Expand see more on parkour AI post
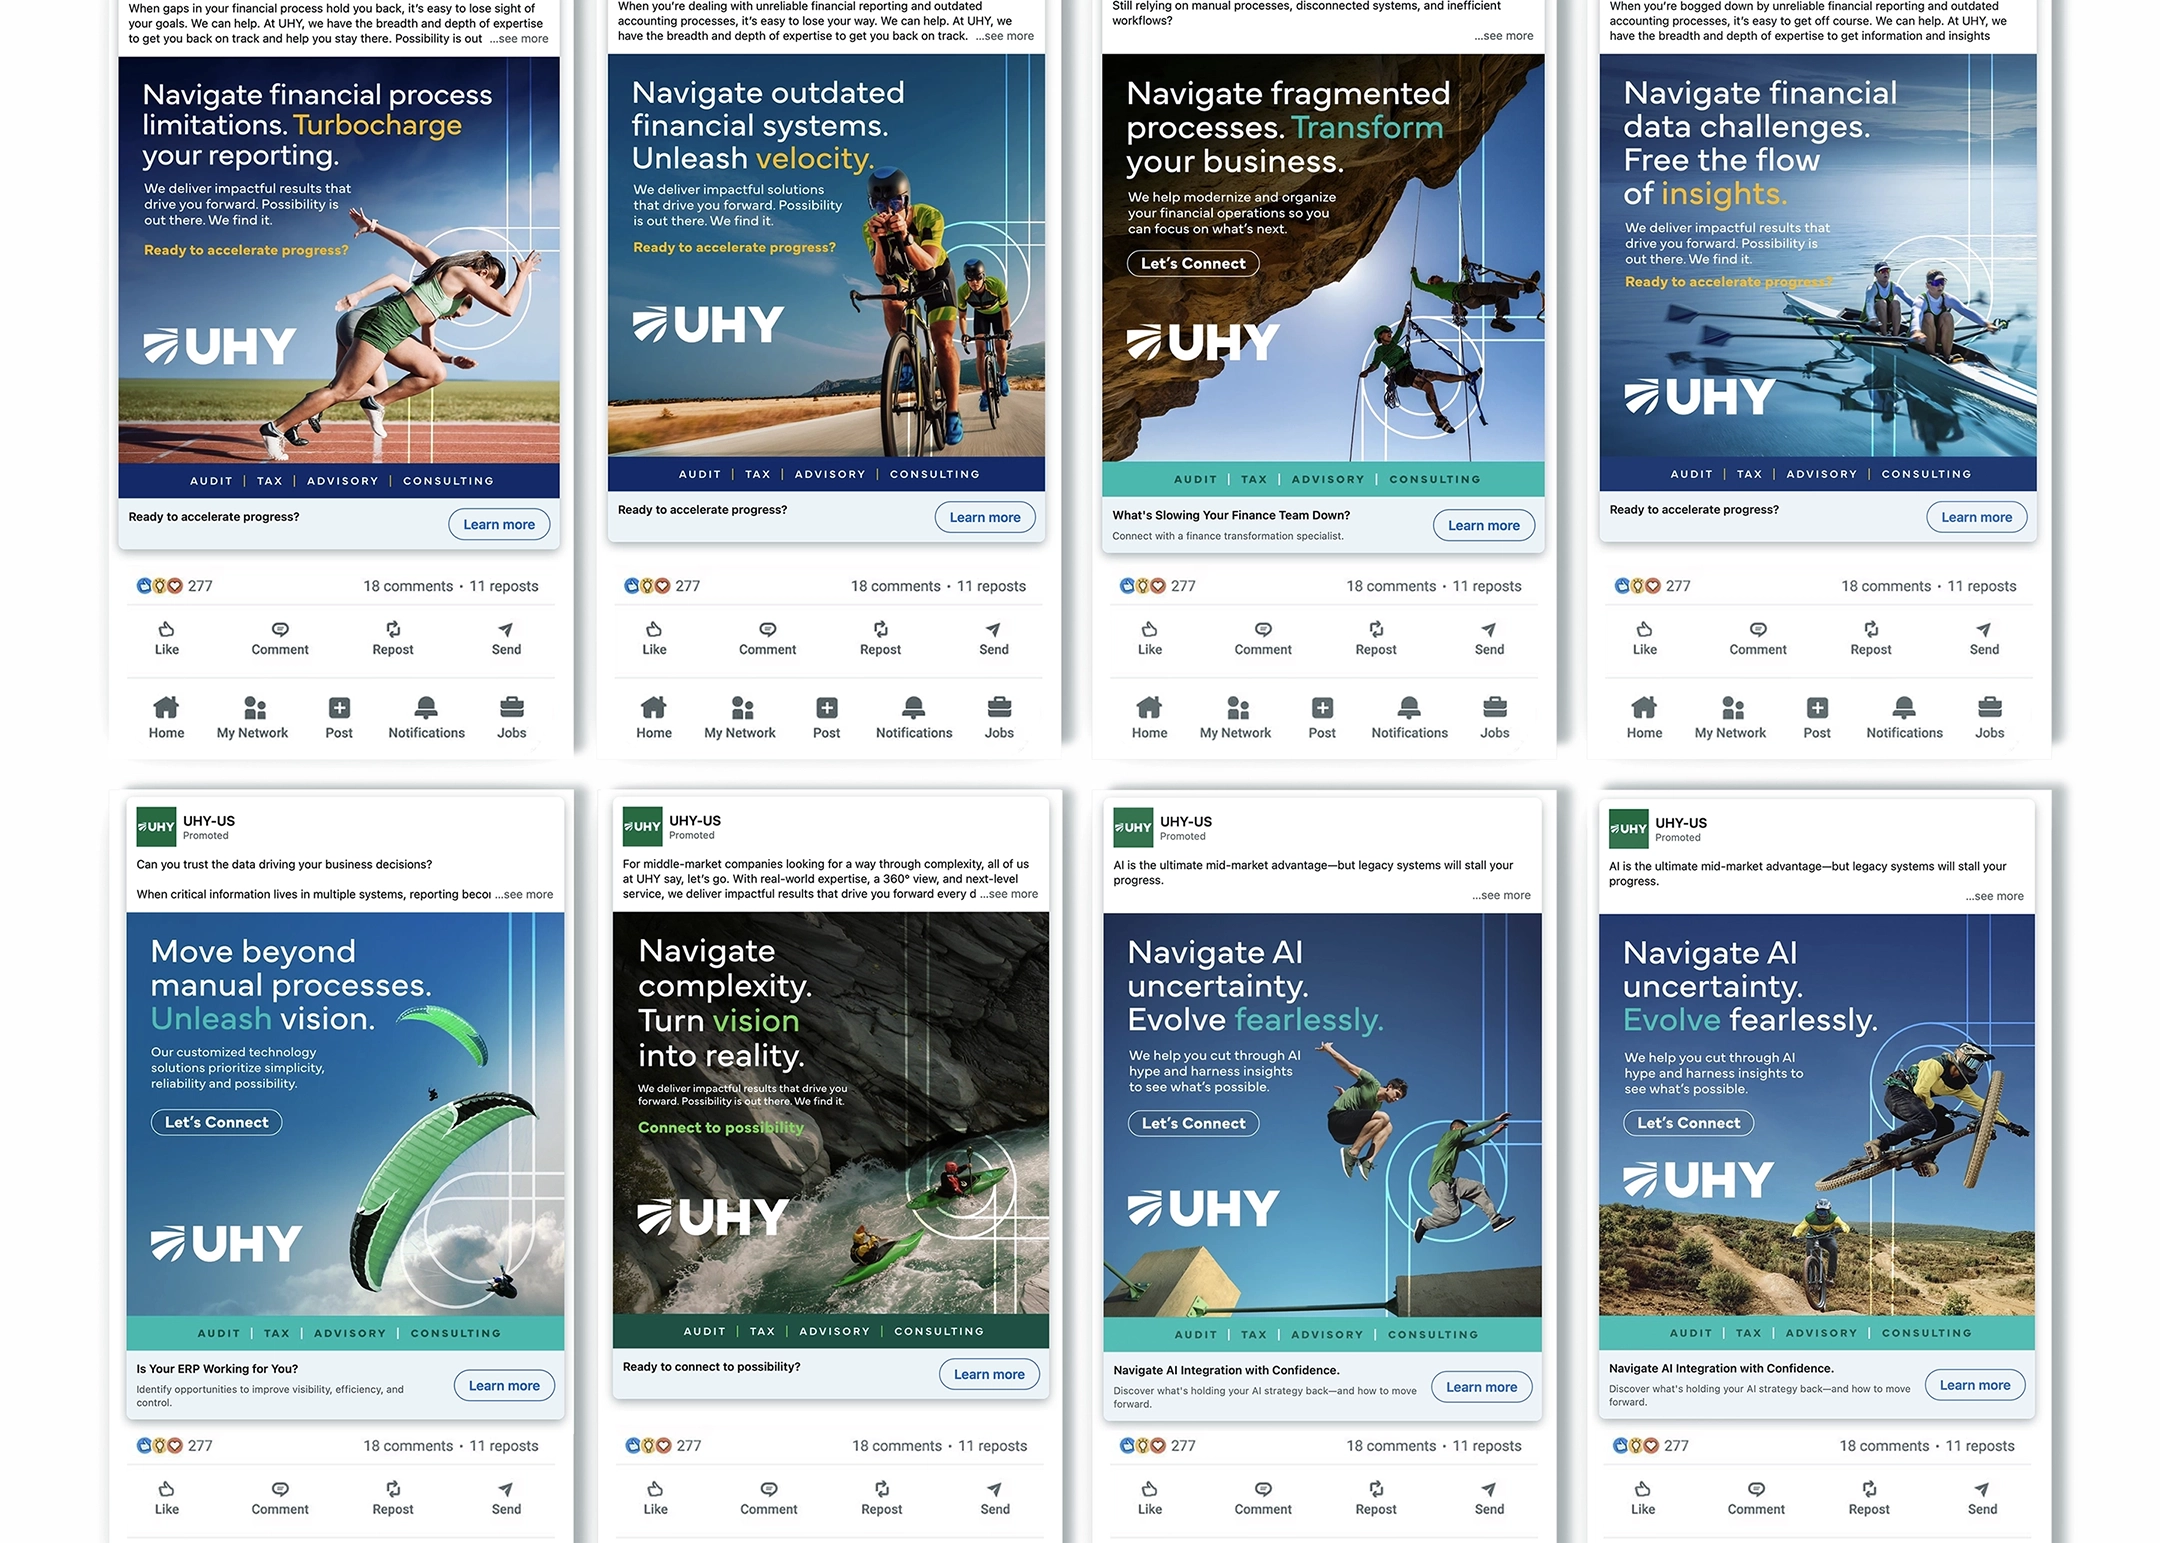 1501,895
